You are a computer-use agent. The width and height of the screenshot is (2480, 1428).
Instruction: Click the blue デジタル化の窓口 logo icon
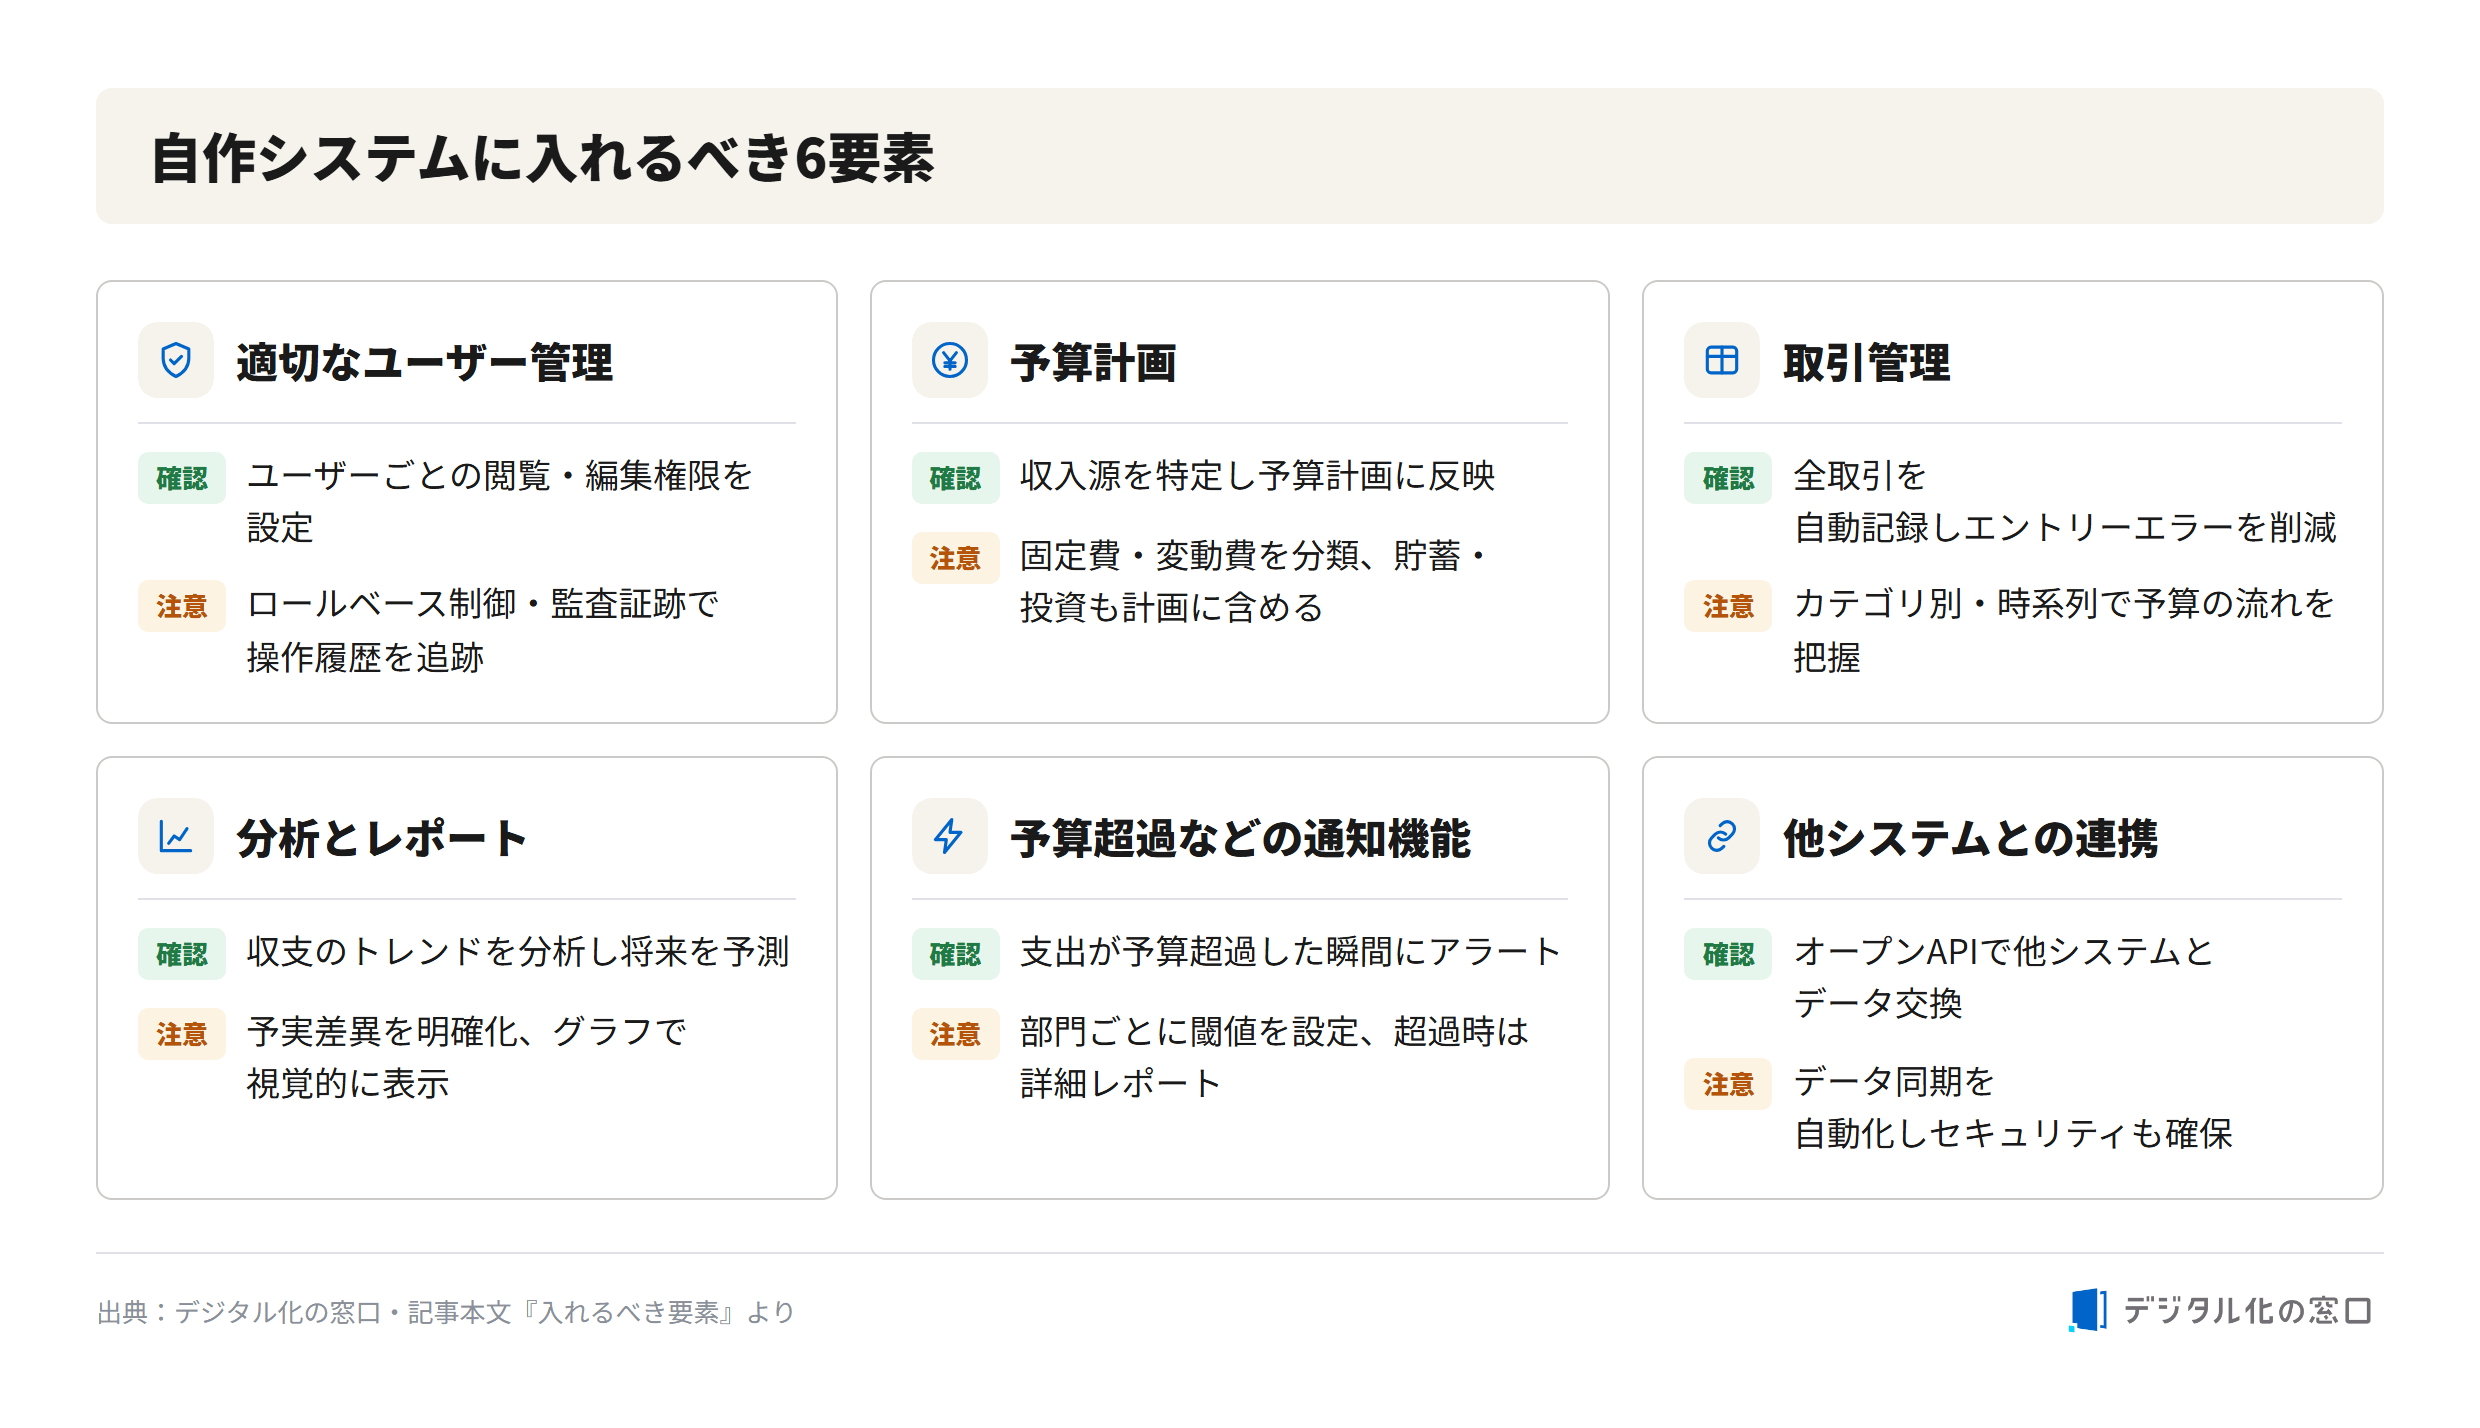tap(2088, 1310)
